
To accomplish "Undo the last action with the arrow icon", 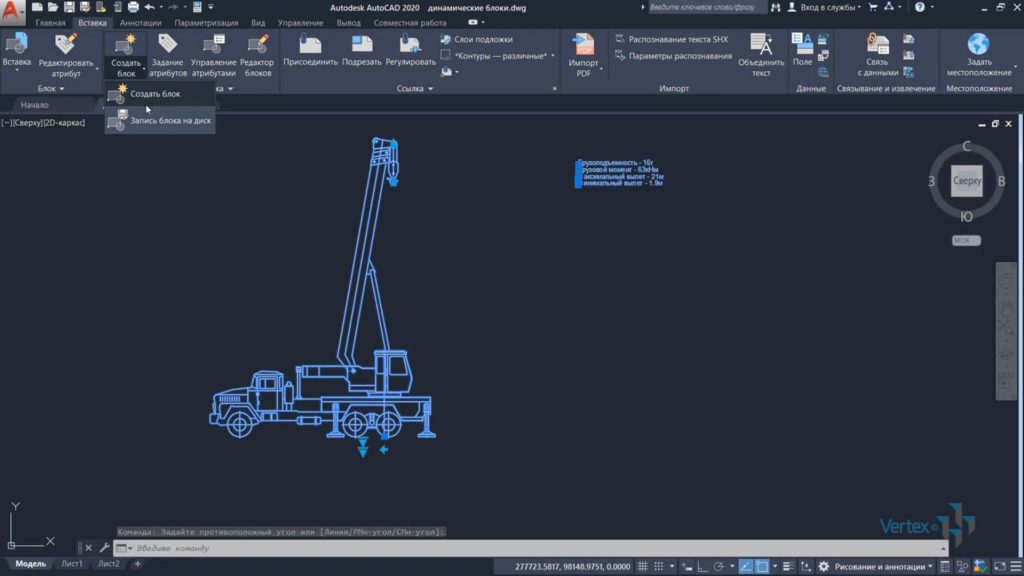I will click(150, 7).
